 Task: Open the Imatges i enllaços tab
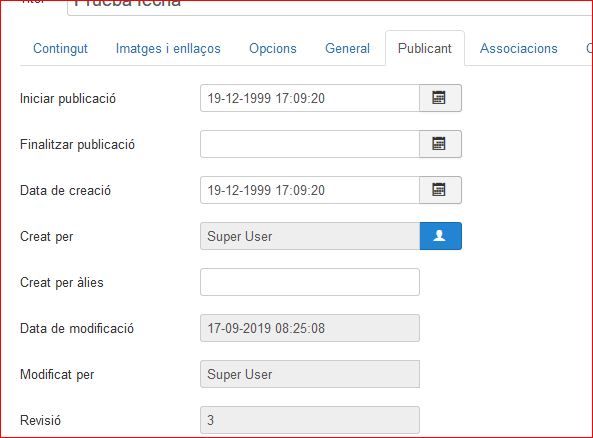168,48
